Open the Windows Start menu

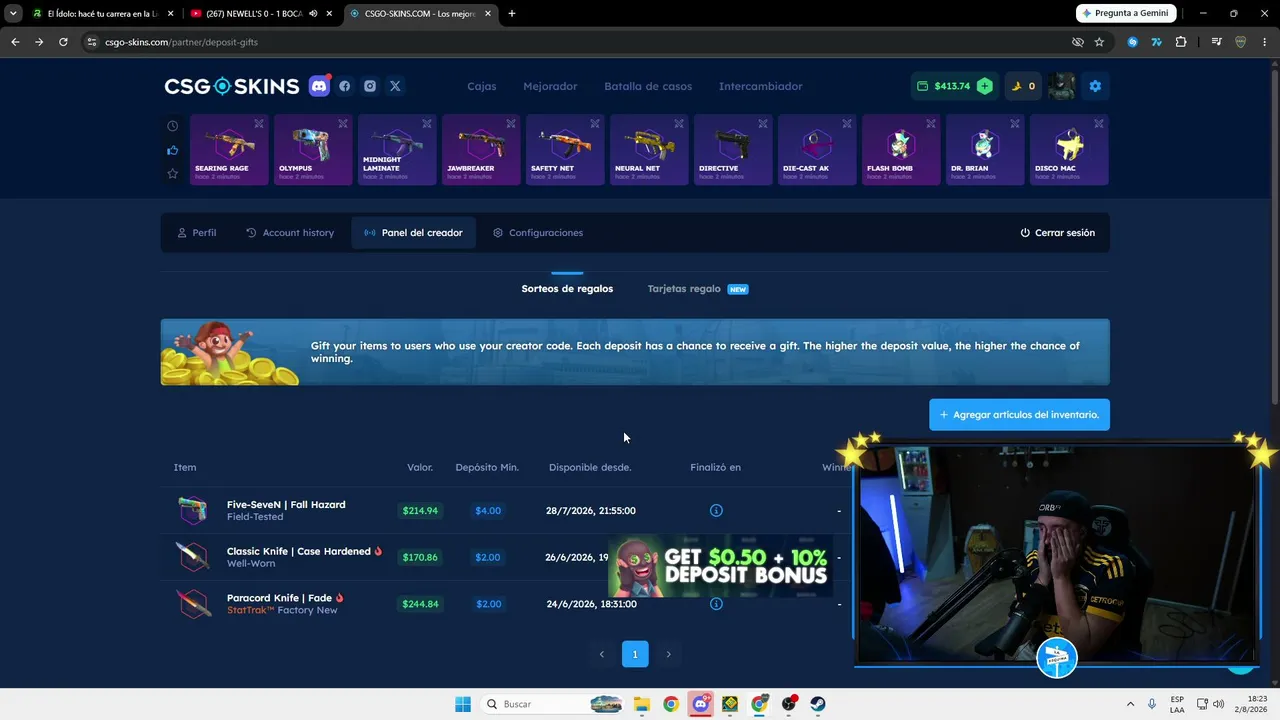click(463, 704)
